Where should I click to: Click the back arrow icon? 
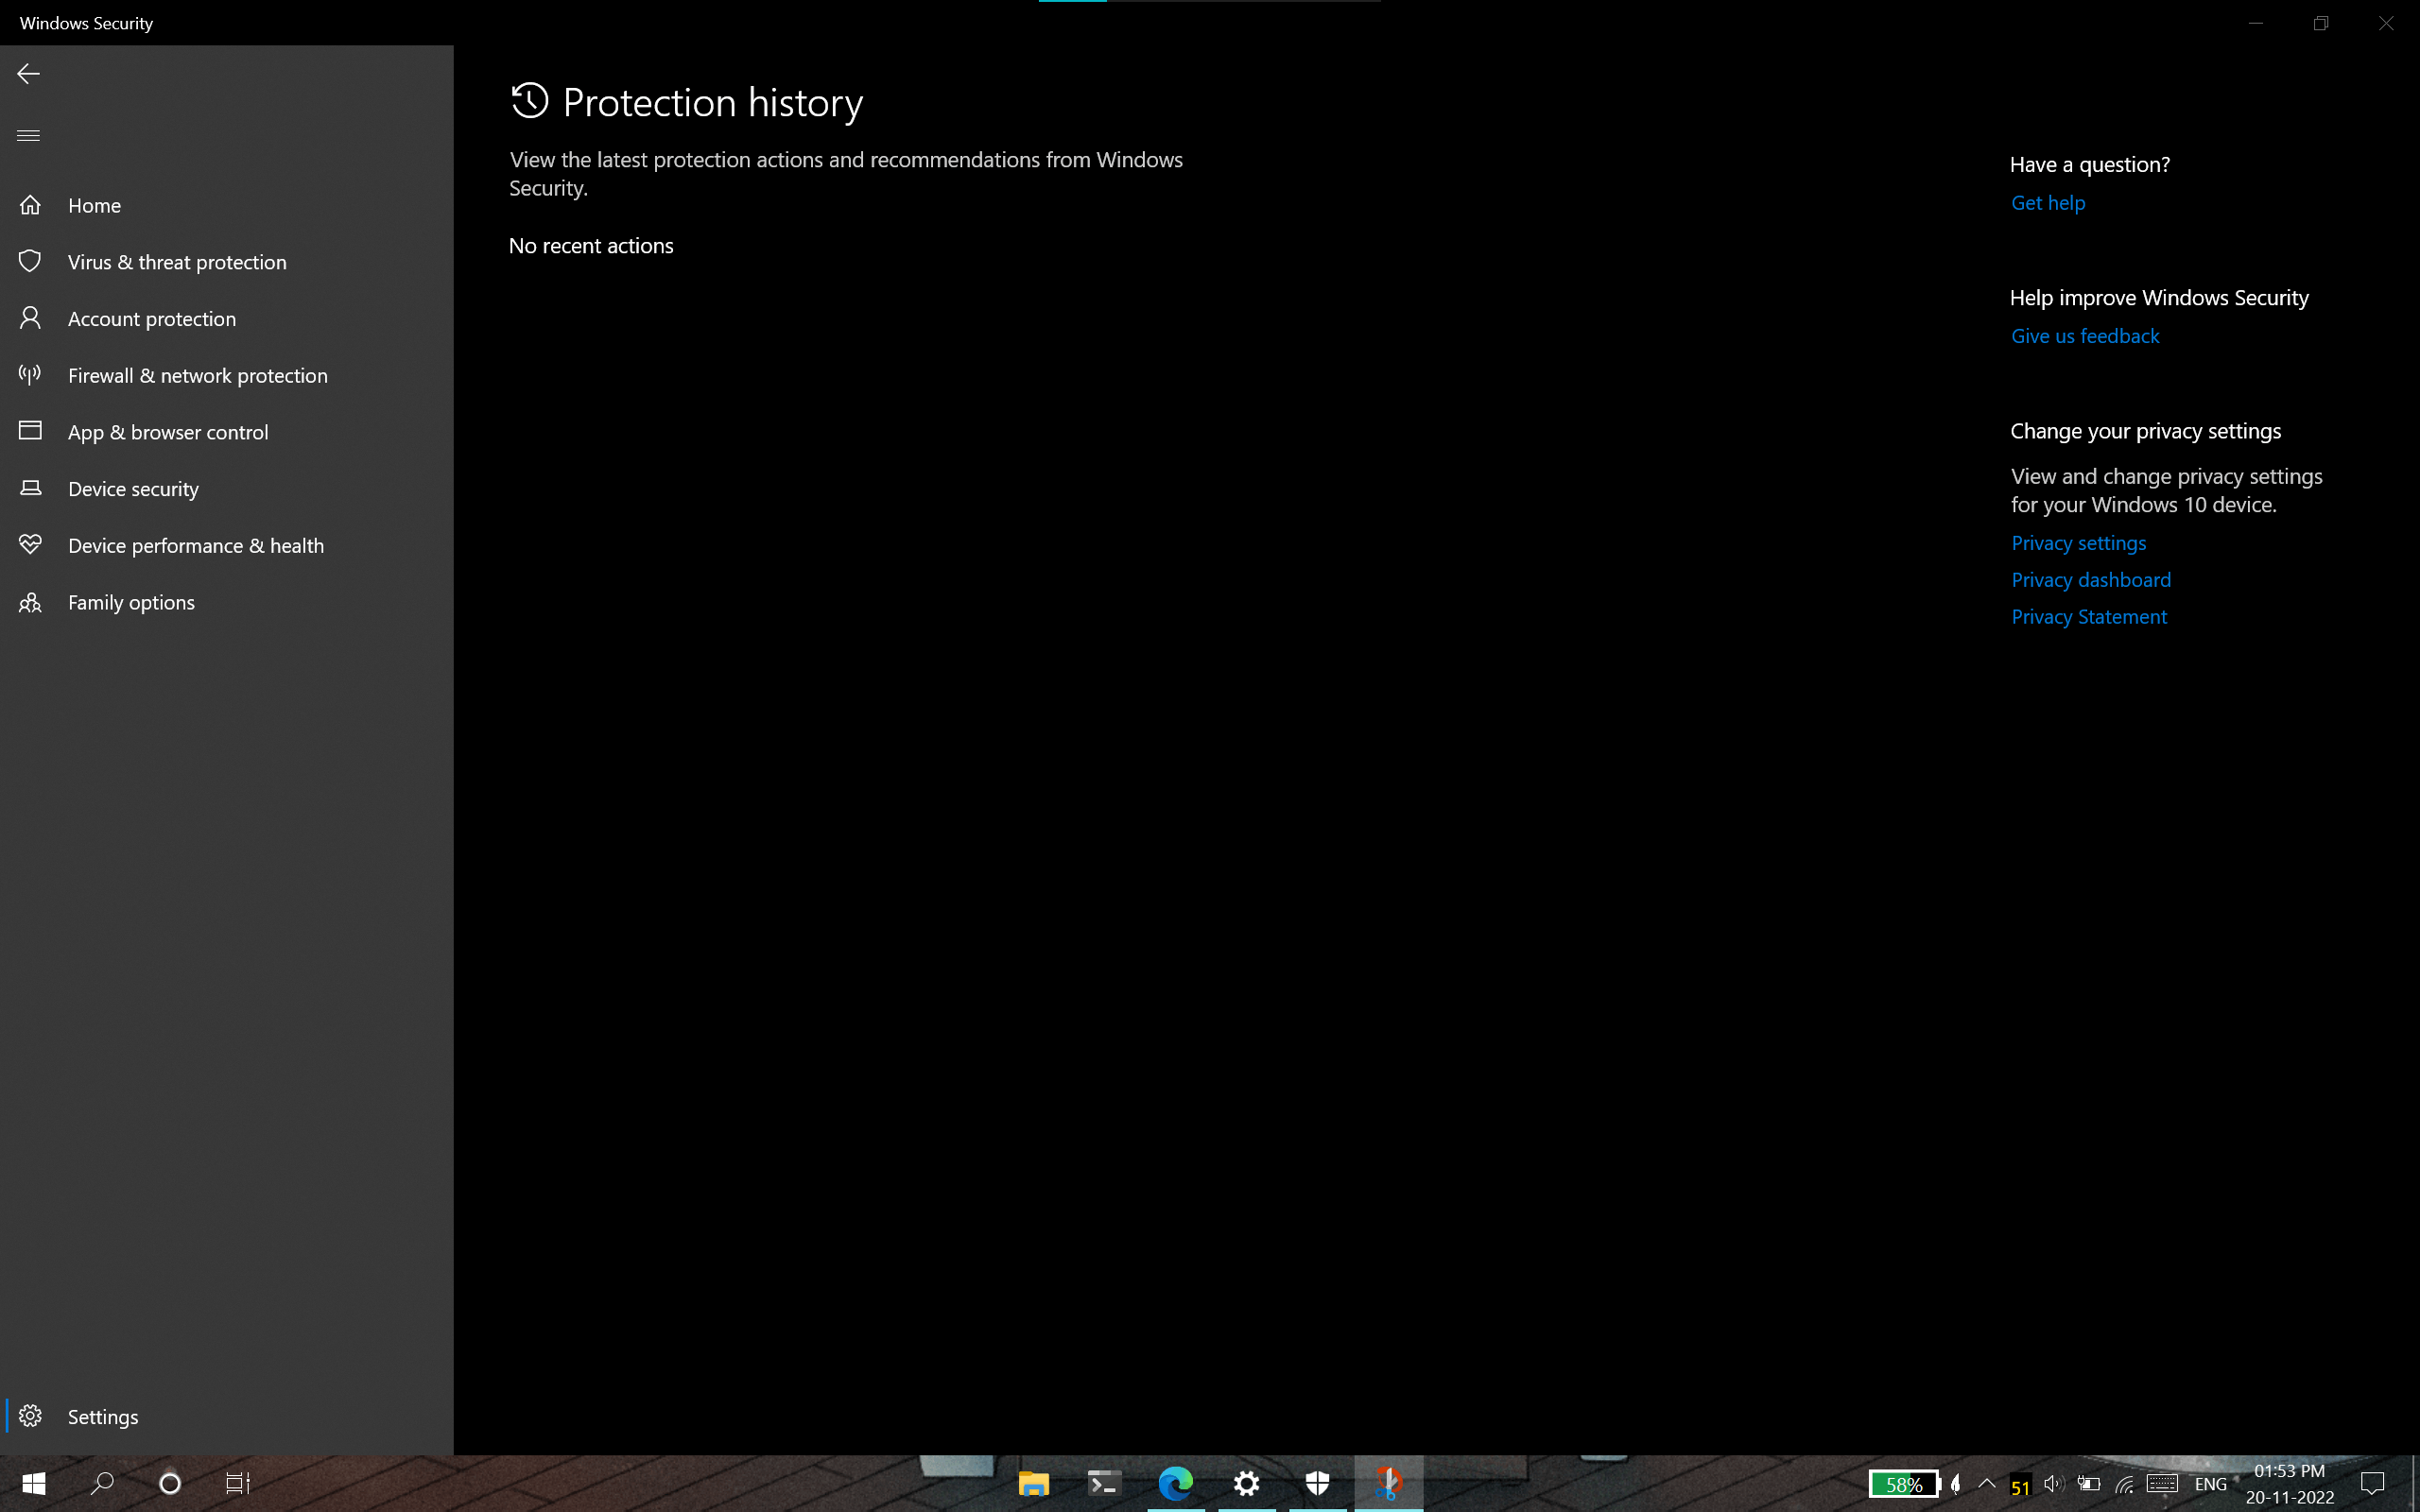(28, 74)
